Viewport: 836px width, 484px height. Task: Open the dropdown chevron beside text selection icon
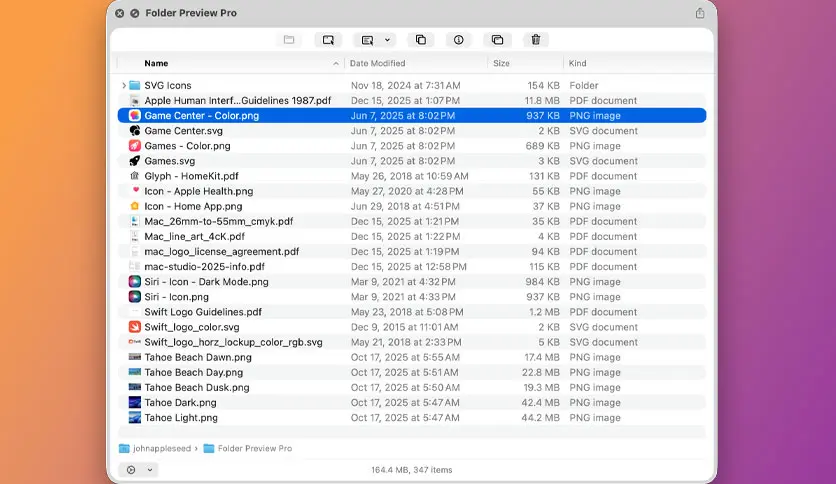pos(388,39)
